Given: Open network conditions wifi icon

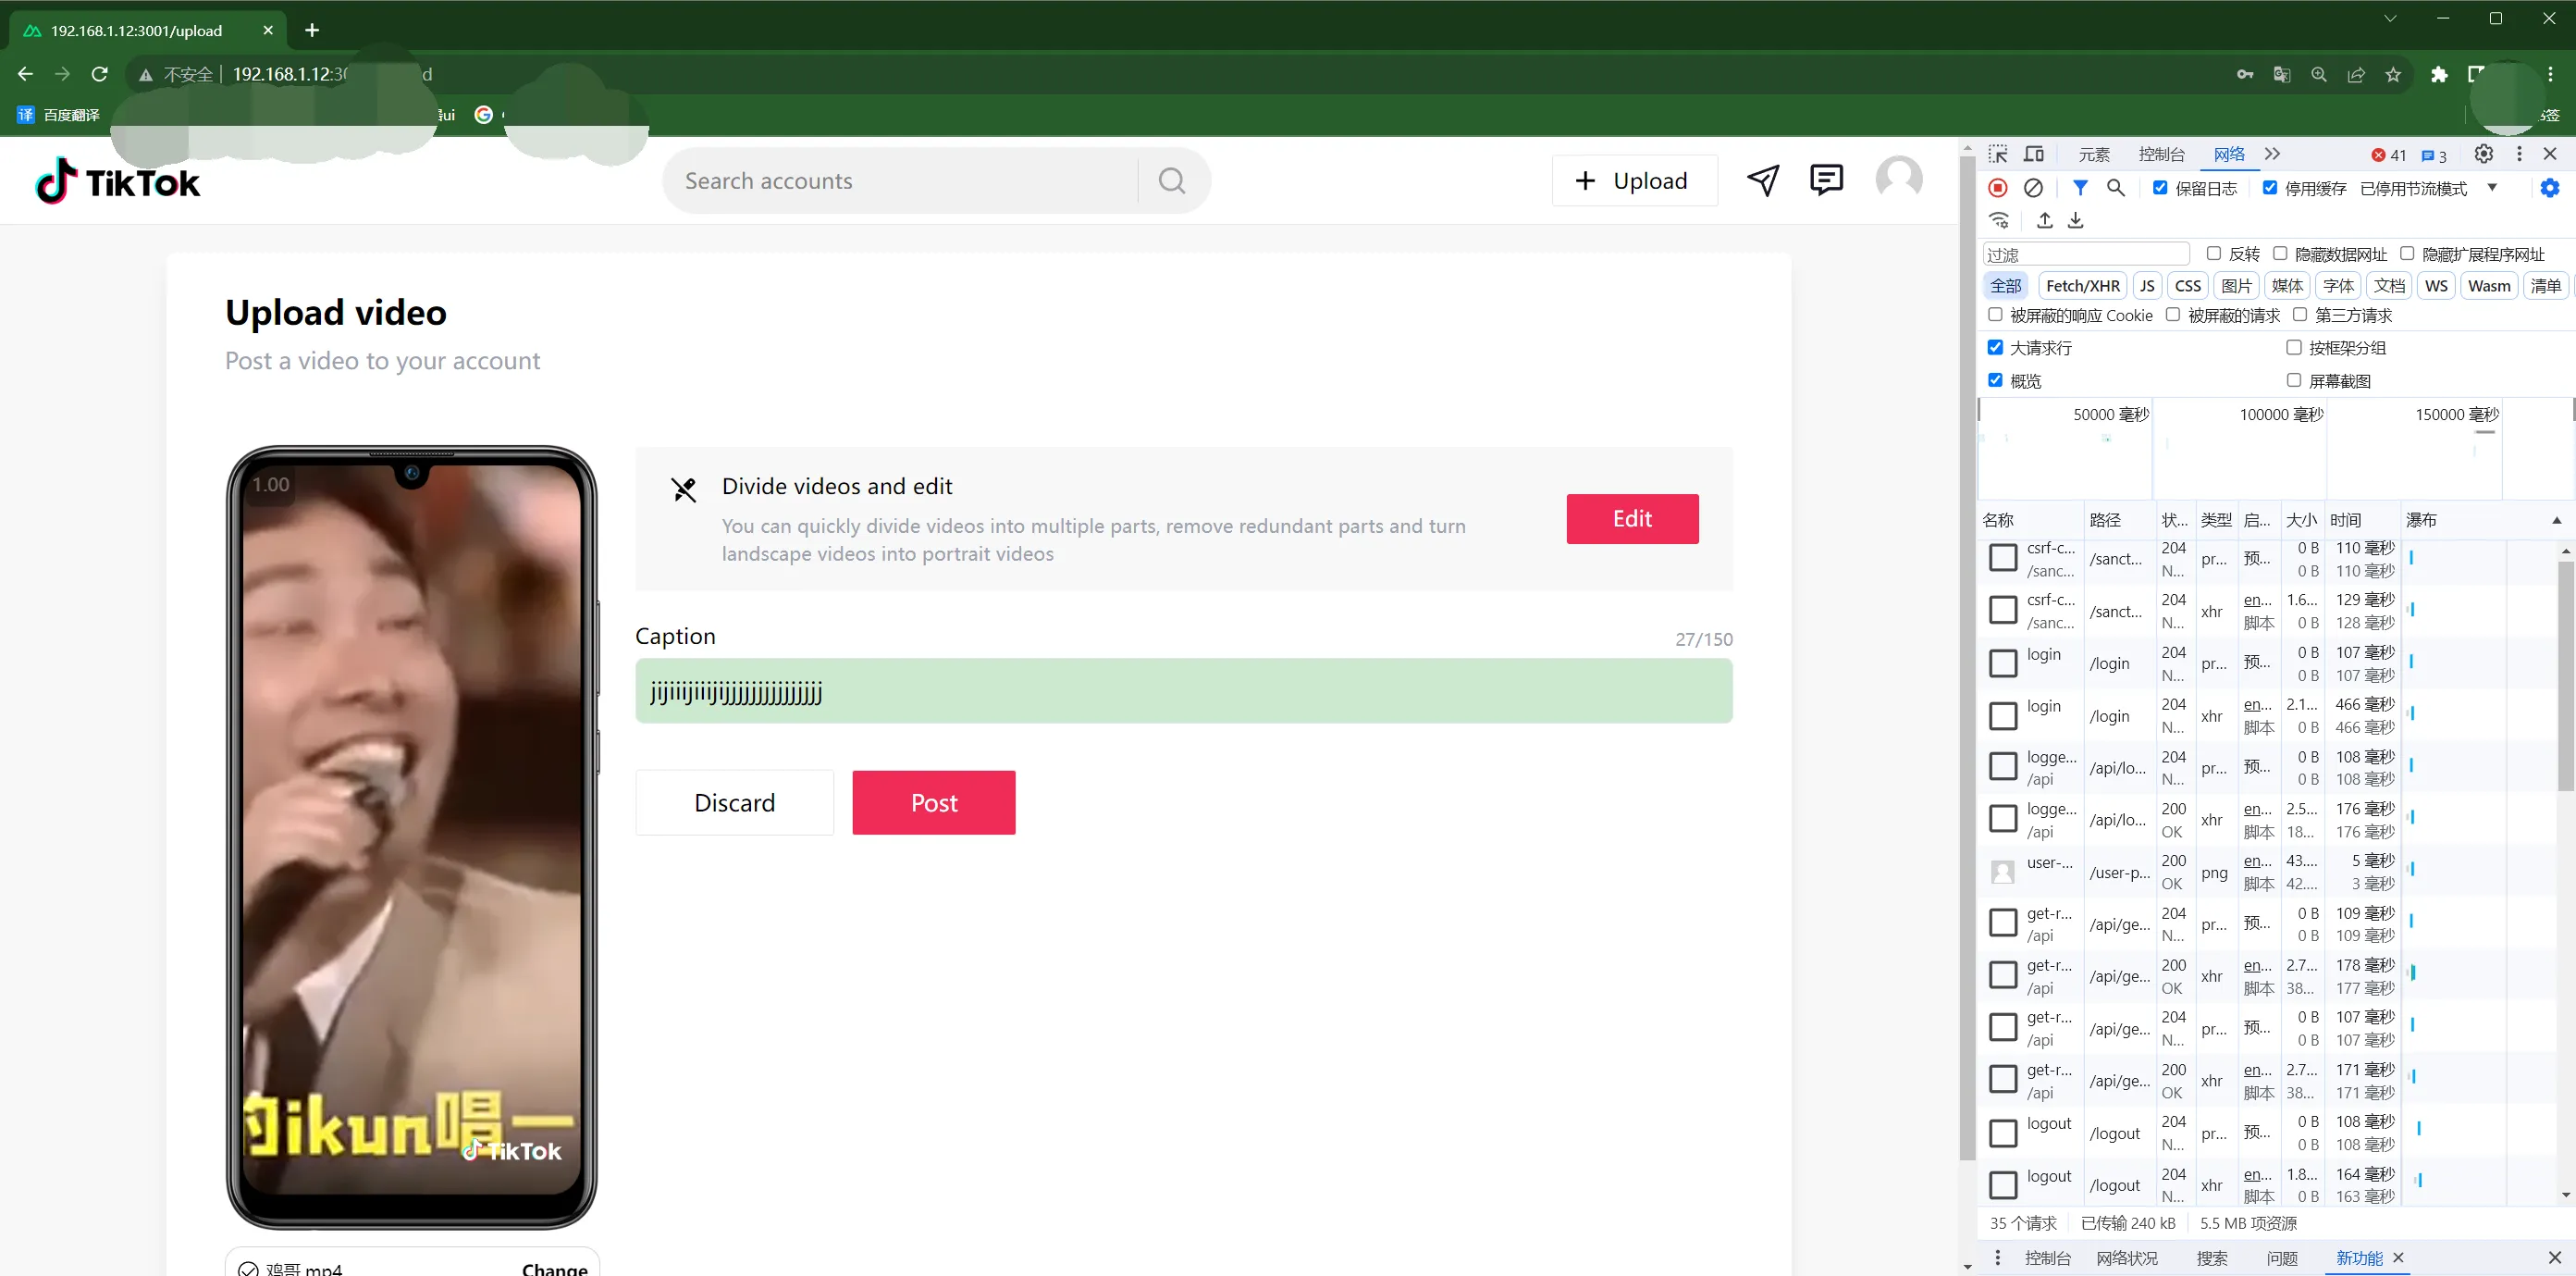Looking at the screenshot, I should 1999,220.
